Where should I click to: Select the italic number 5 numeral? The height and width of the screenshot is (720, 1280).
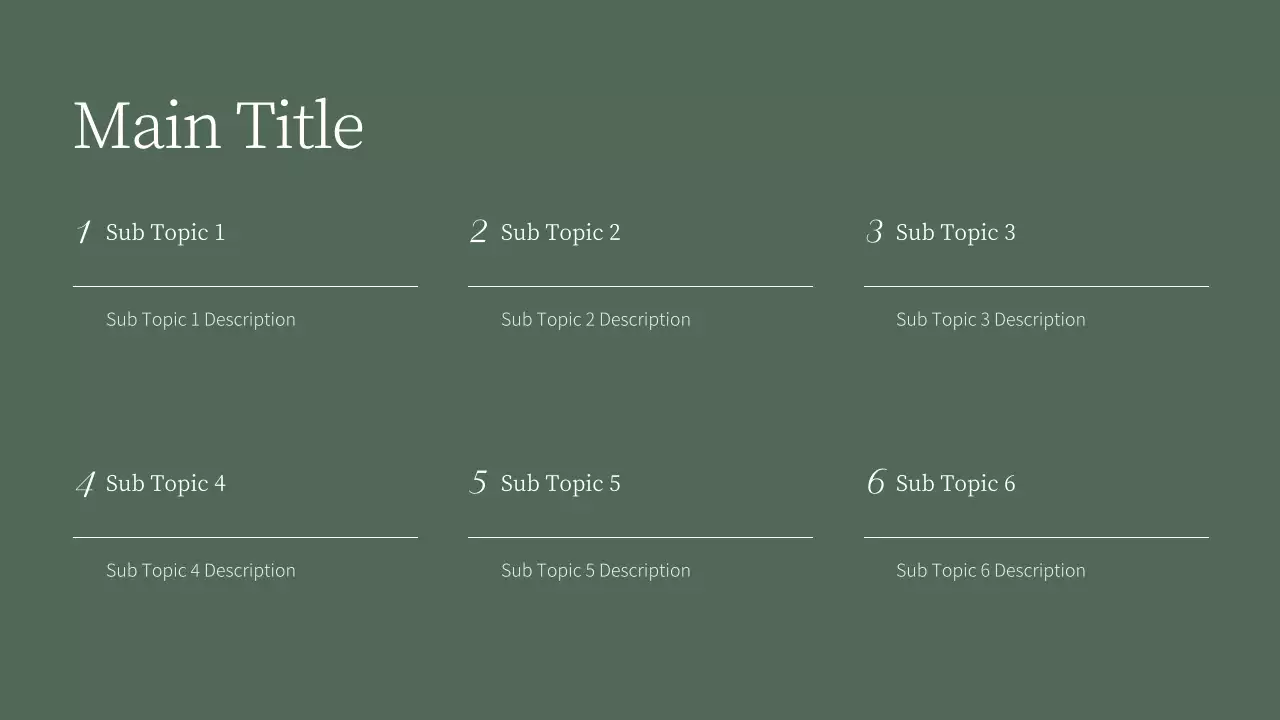479,483
